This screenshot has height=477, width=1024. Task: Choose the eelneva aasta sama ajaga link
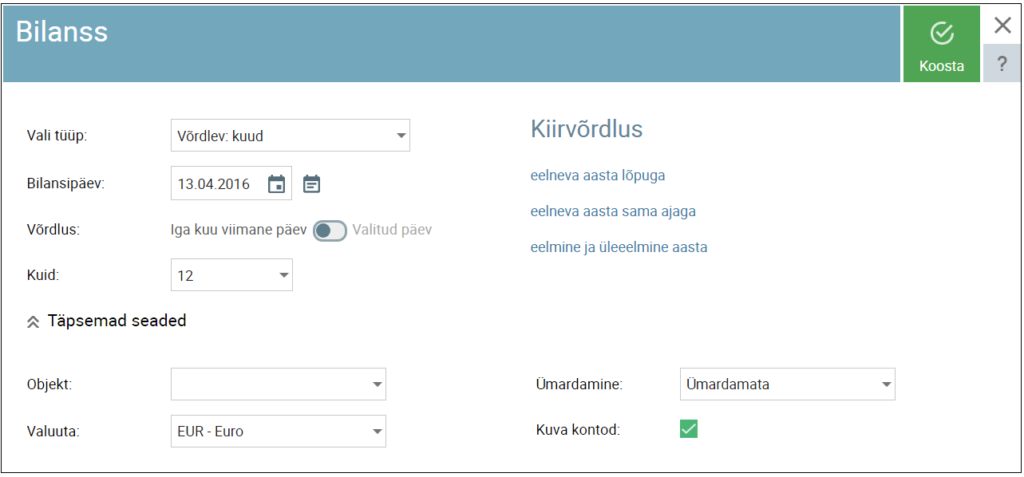[x=612, y=211]
